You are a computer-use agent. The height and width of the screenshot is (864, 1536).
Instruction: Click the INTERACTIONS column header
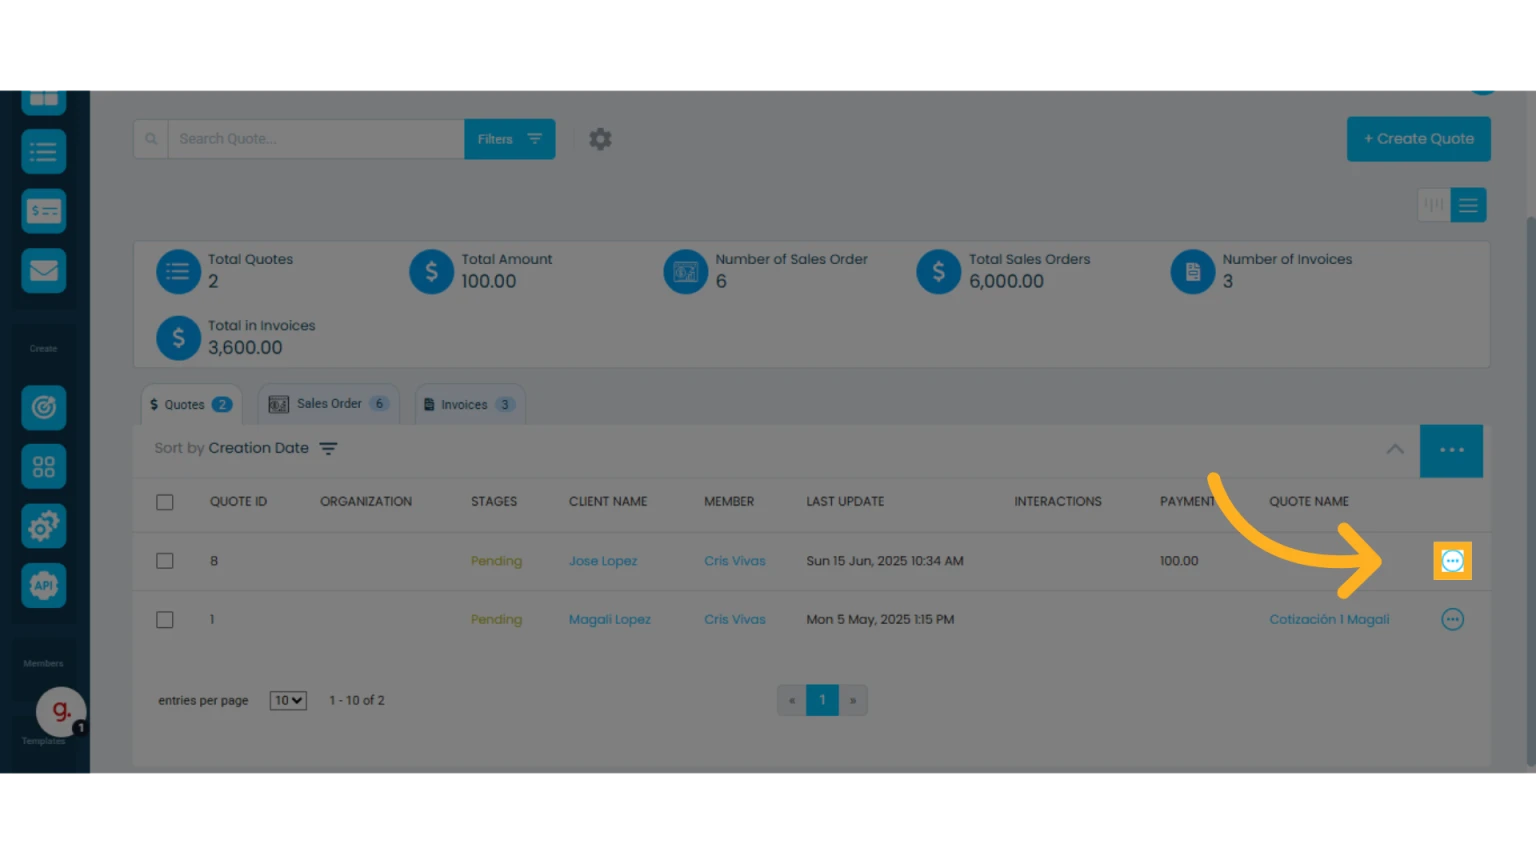[1058, 502]
